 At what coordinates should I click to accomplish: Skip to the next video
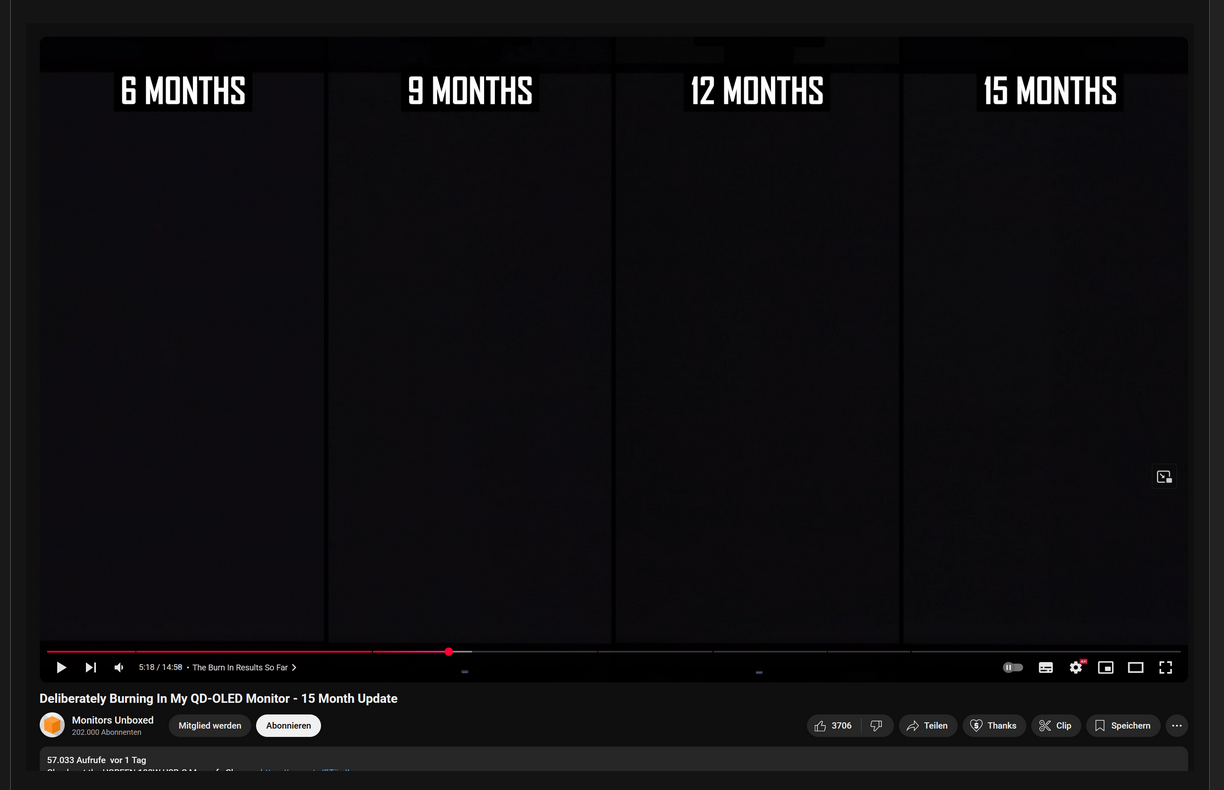(90, 667)
